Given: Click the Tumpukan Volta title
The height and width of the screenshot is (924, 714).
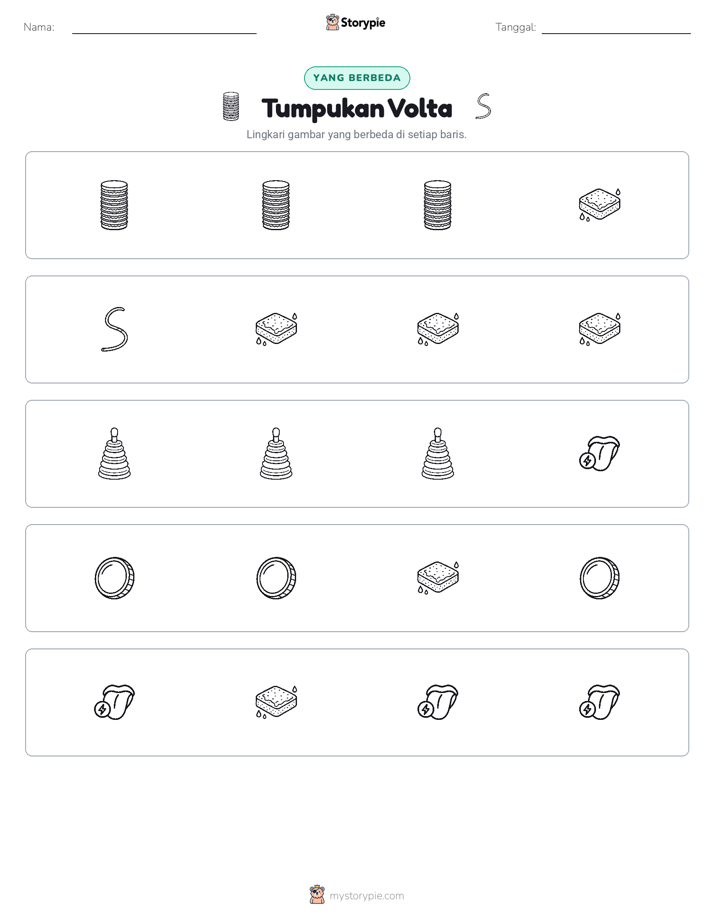Looking at the screenshot, I should pyautogui.click(x=357, y=108).
